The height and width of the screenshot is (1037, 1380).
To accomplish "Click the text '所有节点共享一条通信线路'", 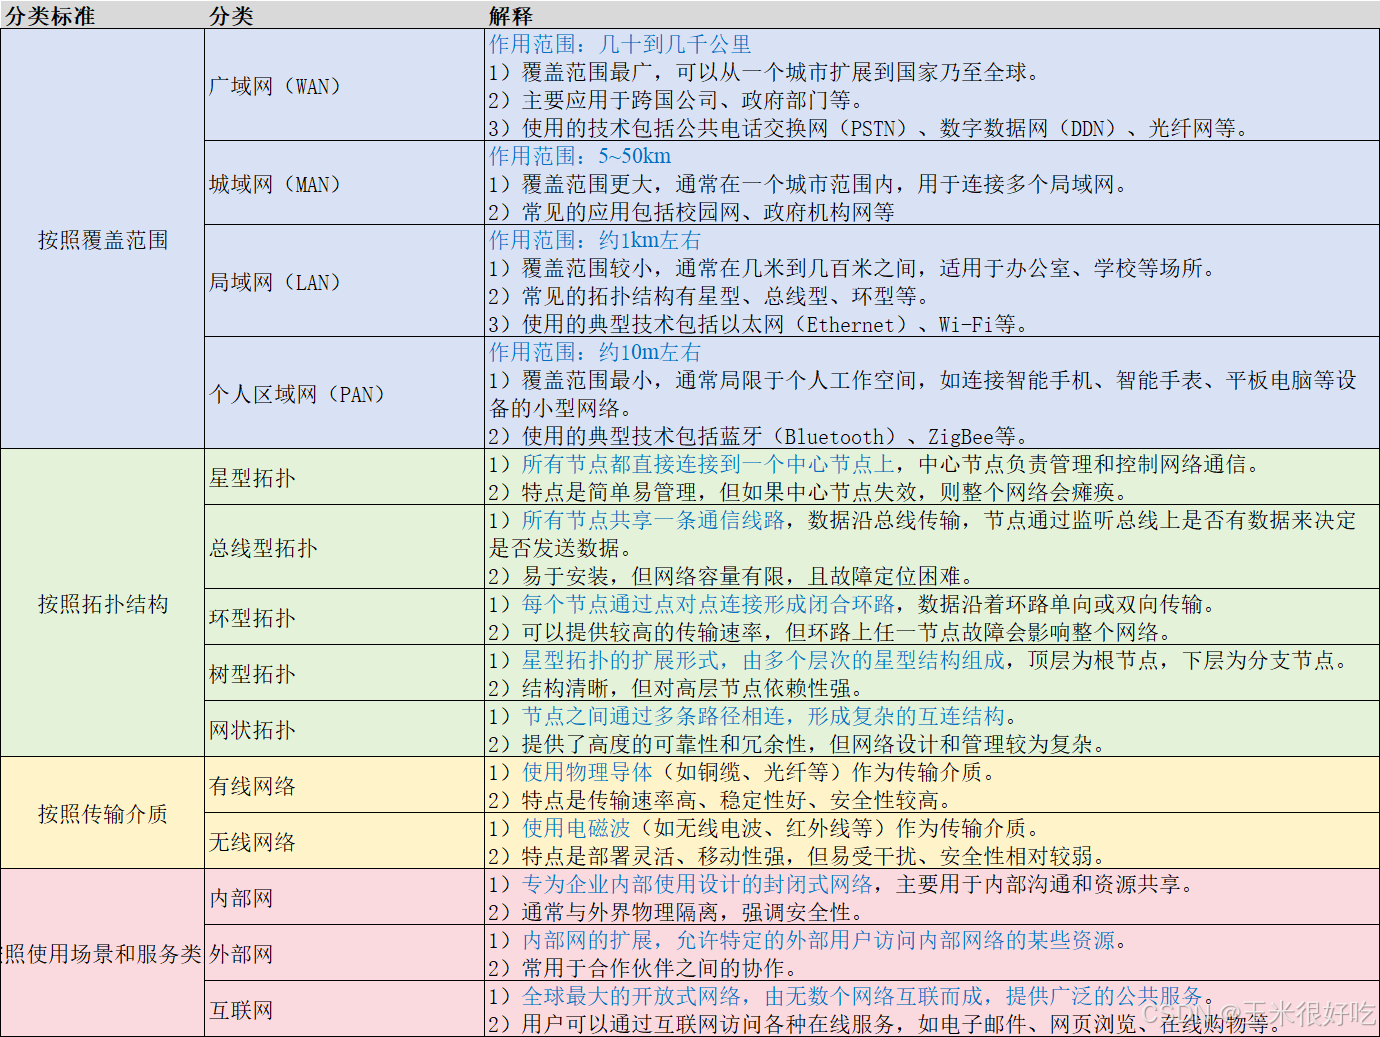I will coord(653,520).
